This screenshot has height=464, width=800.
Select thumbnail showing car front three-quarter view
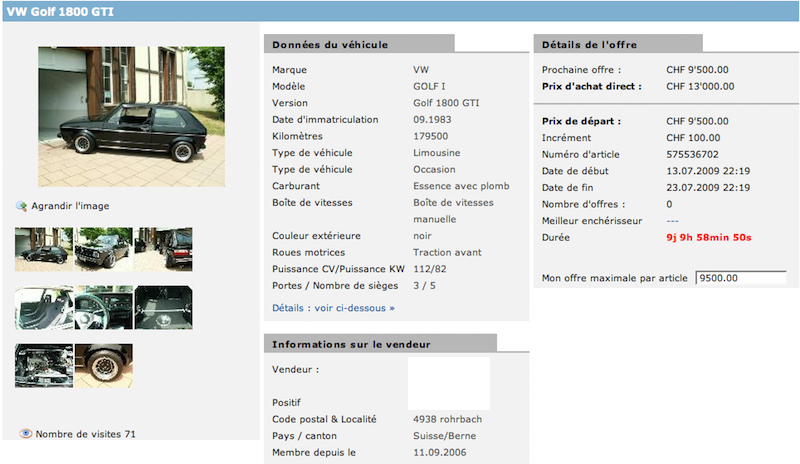tap(104, 249)
